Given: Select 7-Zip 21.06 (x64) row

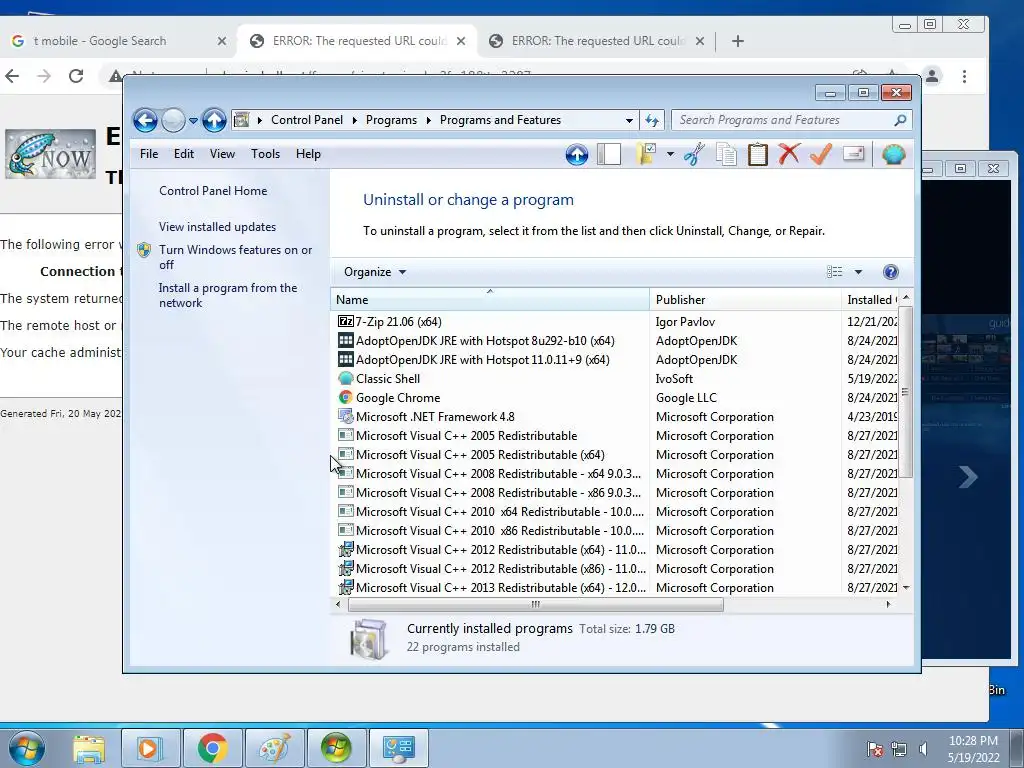Looking at the screenshot, I should (x=614, y=321).
